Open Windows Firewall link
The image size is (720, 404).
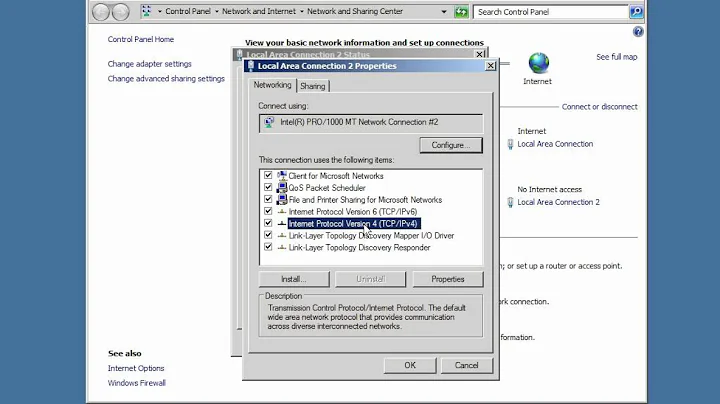point(137,383)
